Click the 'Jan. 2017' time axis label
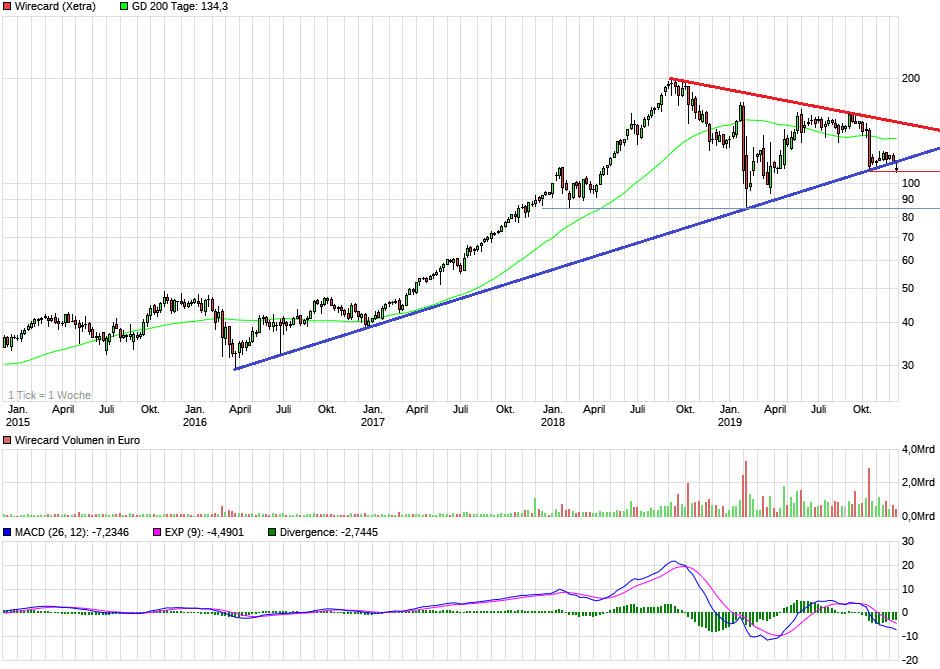 pyautogui.click(x=372, y=416)
